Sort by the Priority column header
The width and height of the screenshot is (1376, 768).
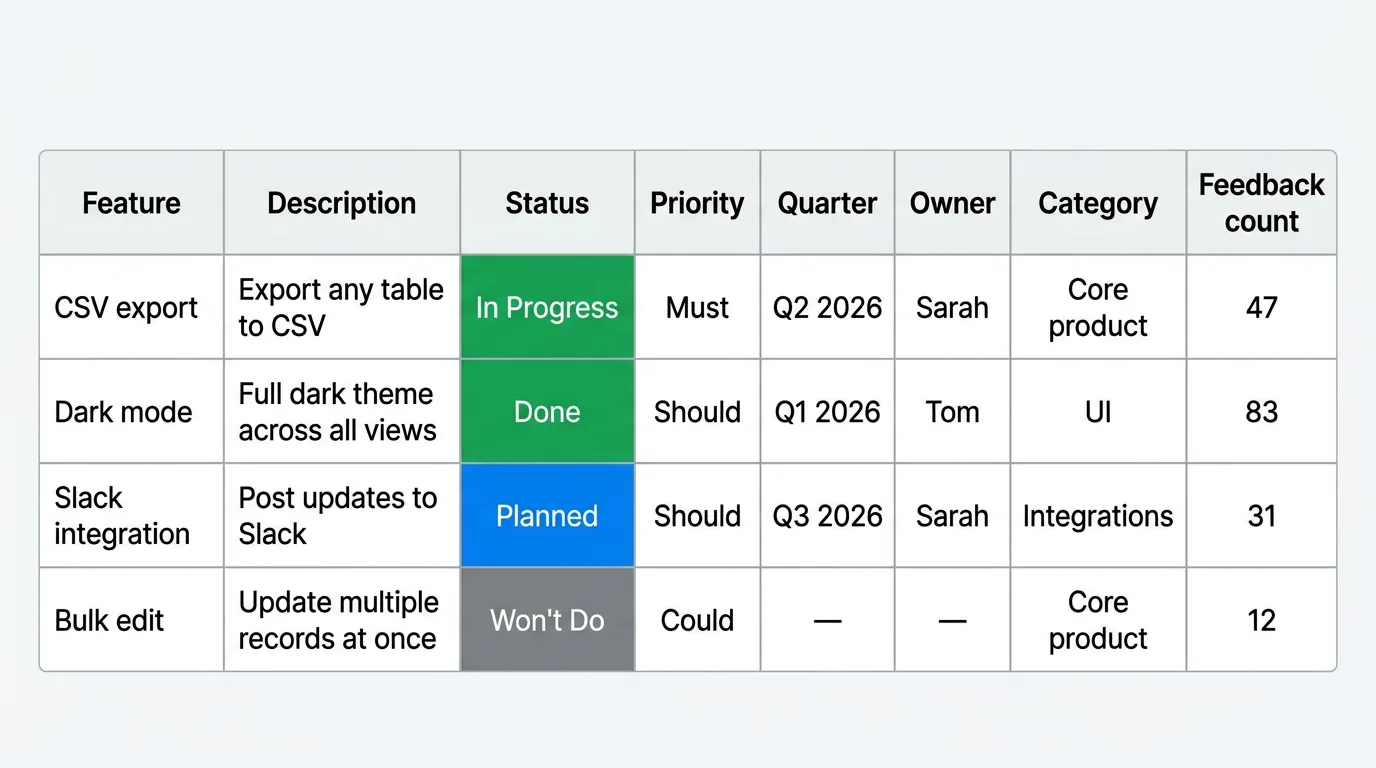point(697,203)
